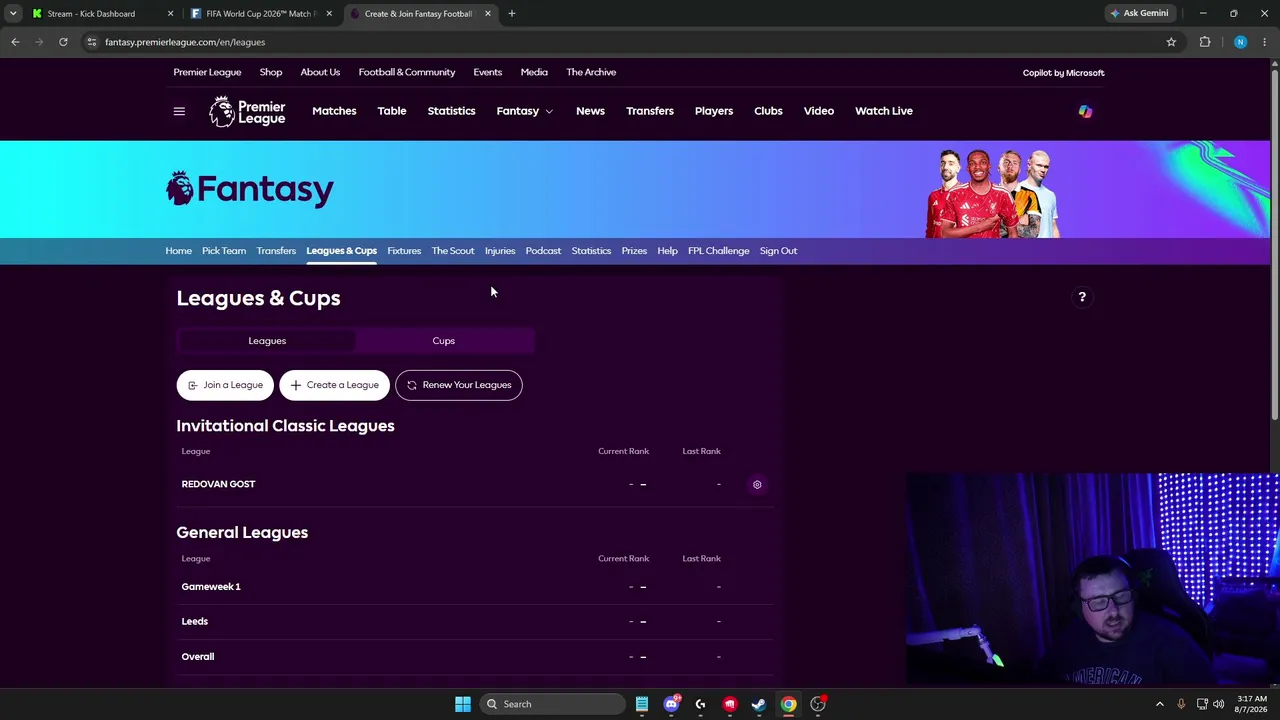View site information icon in address bar
The width and height of the screenshot is (1280, 720).
click(x=91, y=42)
